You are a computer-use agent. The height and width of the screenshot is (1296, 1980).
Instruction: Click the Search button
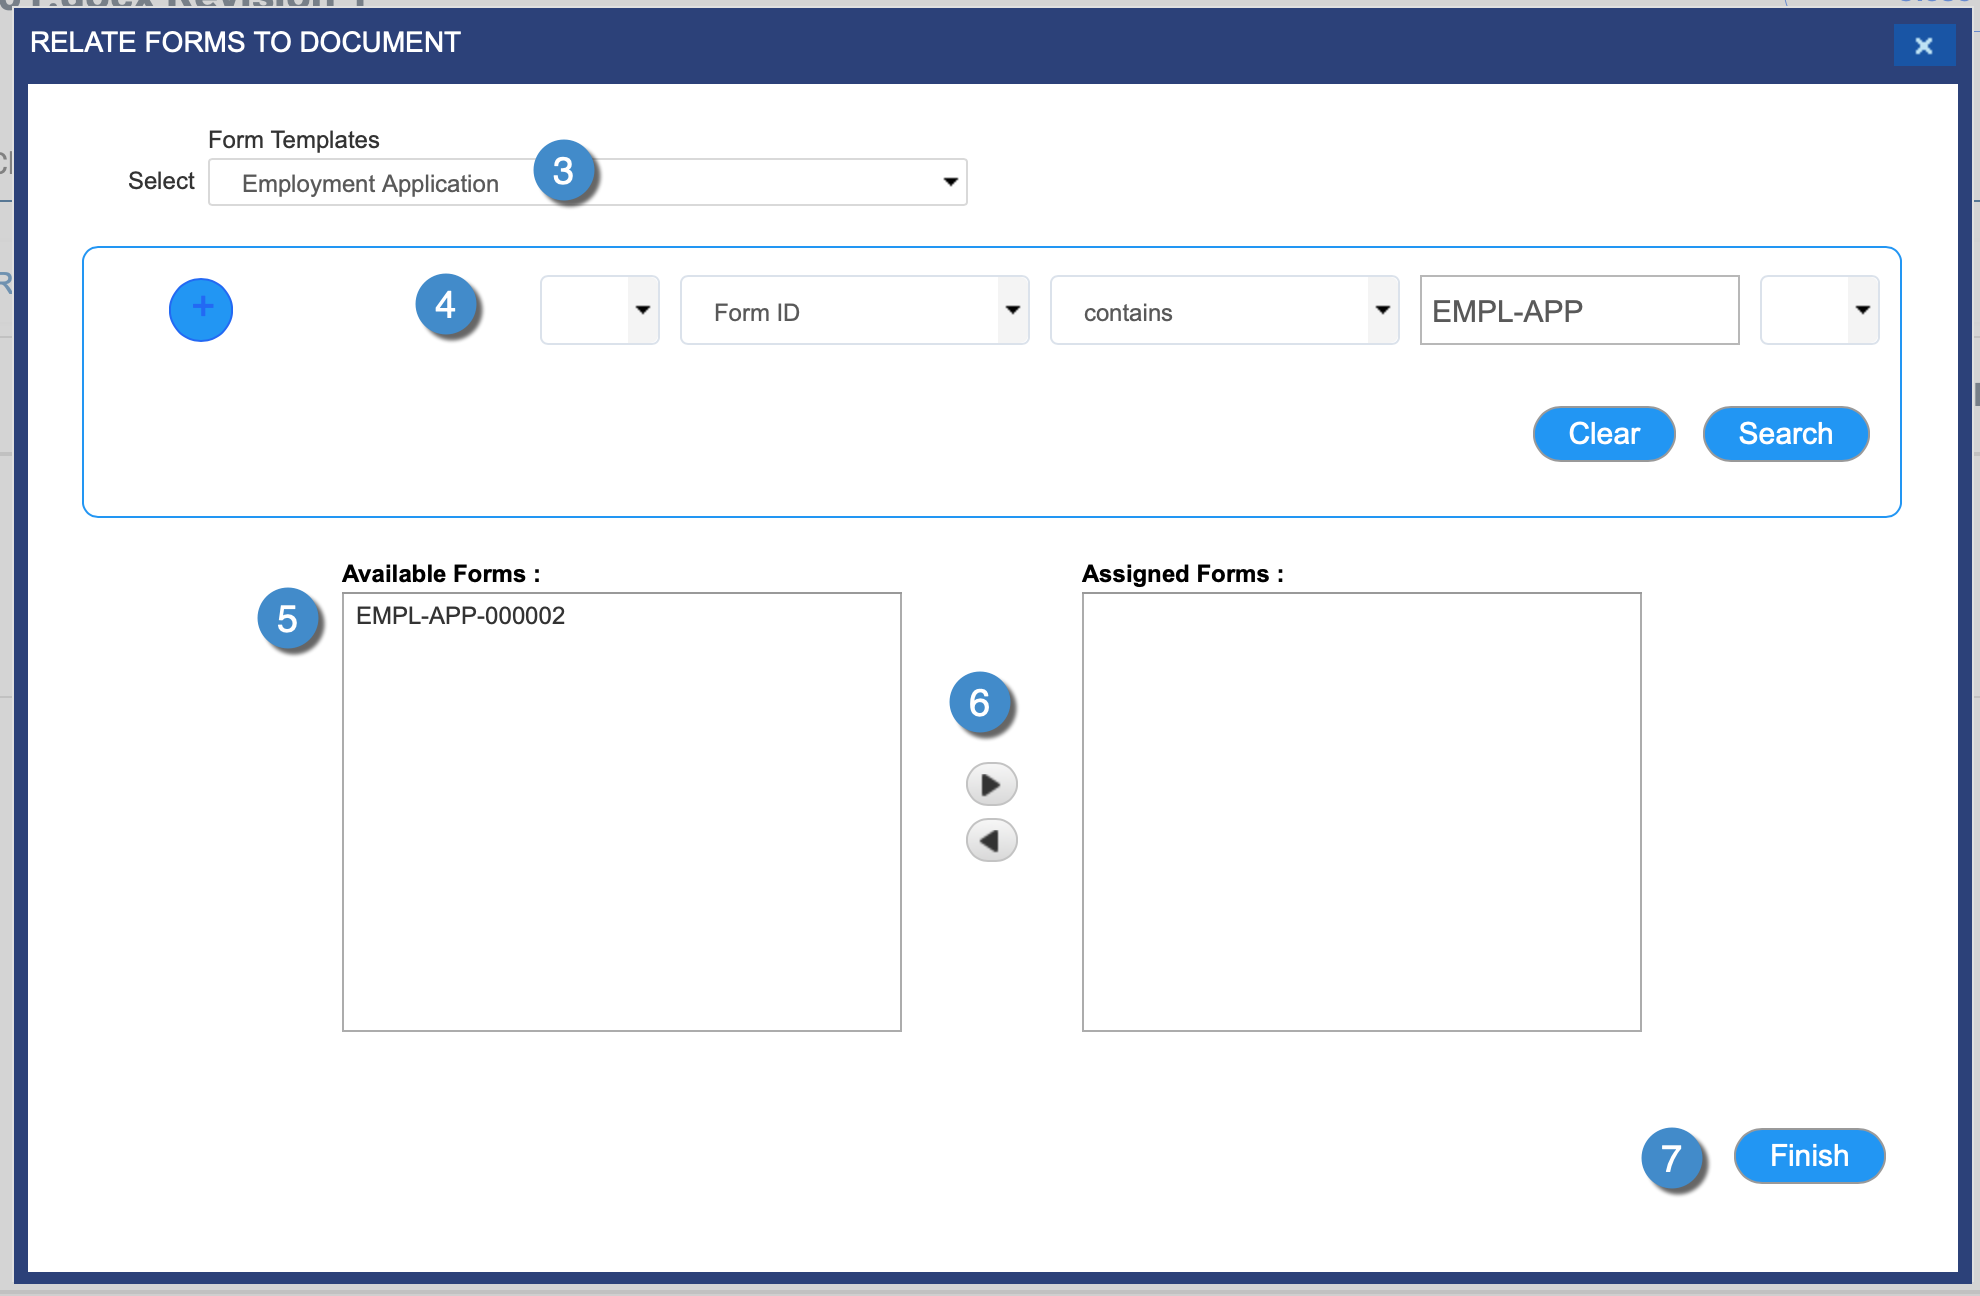click(1785, 434)
